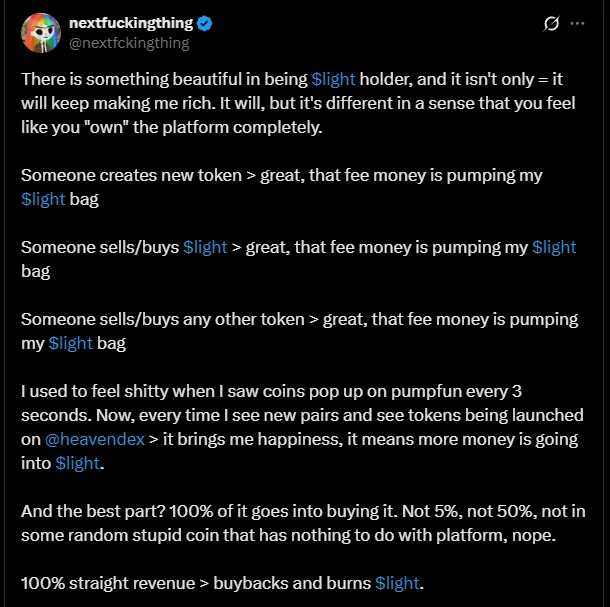This screenshot has width=610, height=607.
Task: Open the three-dot more options menu
Action: (578, 23)
